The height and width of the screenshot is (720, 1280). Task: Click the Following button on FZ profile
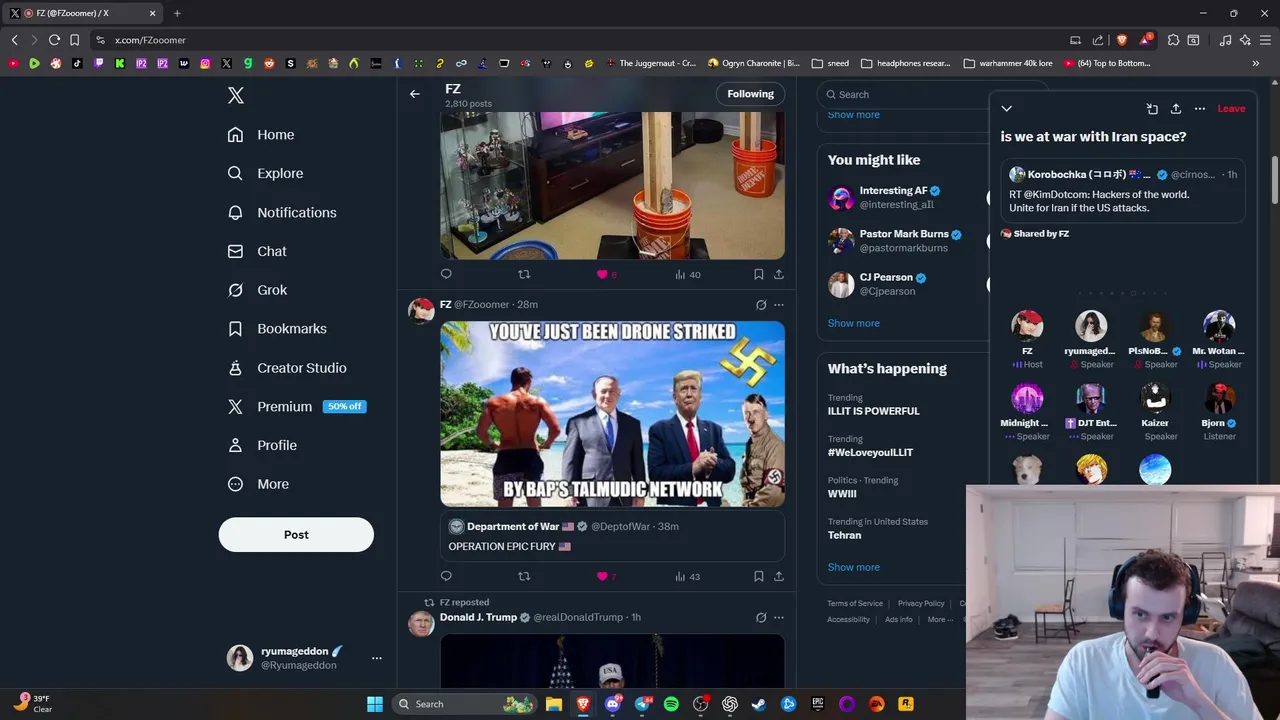[x=750, y=94]
